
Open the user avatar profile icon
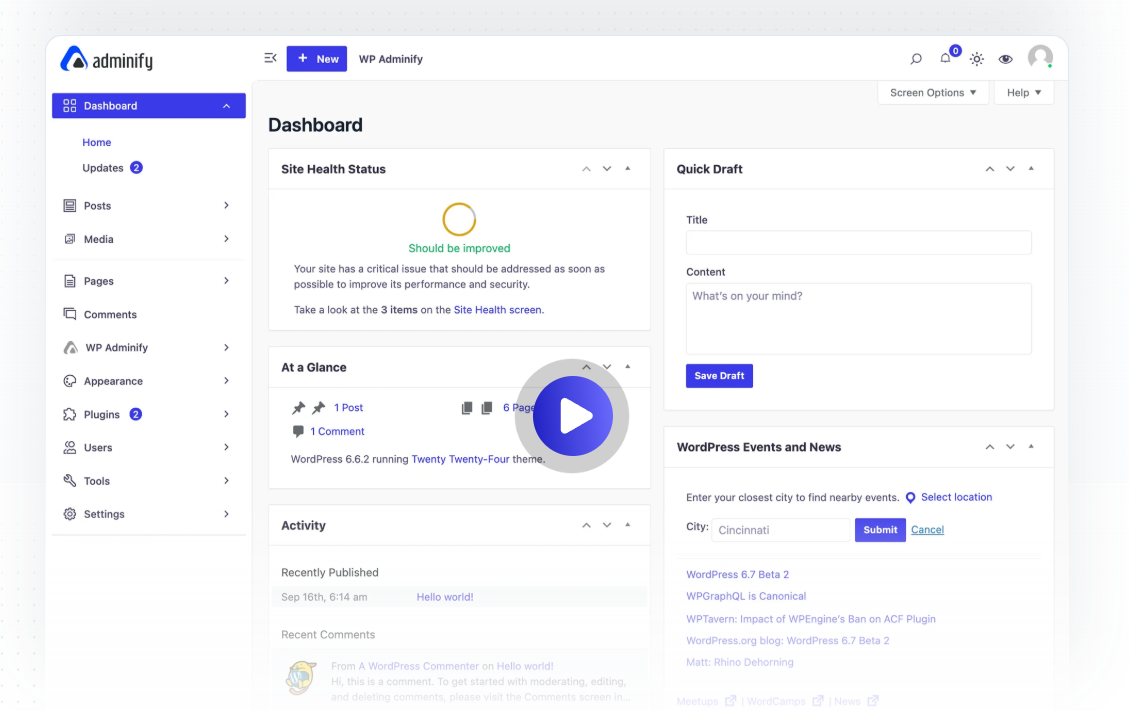(x=1040, y=58)
